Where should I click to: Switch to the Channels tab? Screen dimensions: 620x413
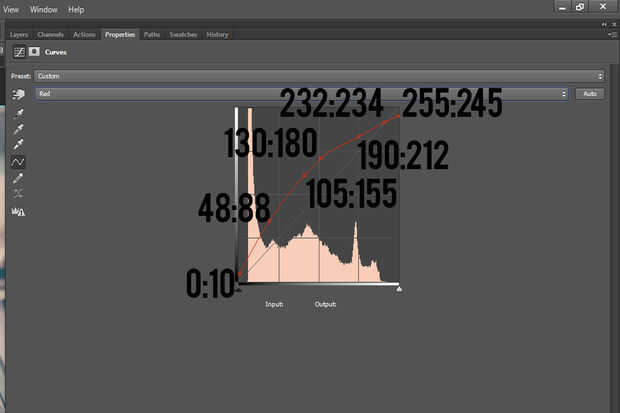coord(50,35)
